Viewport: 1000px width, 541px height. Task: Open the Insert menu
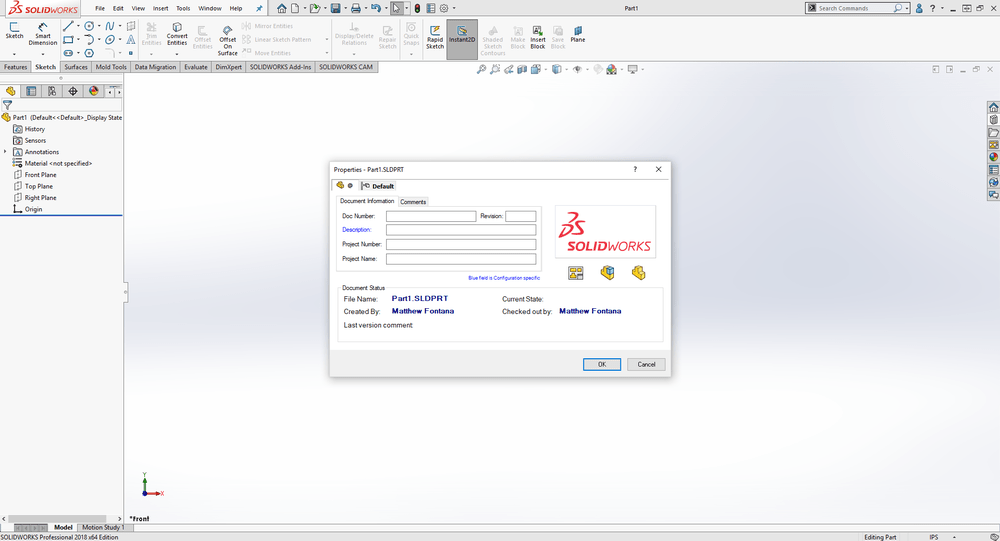pyautogui.click(x=160, y=8)
